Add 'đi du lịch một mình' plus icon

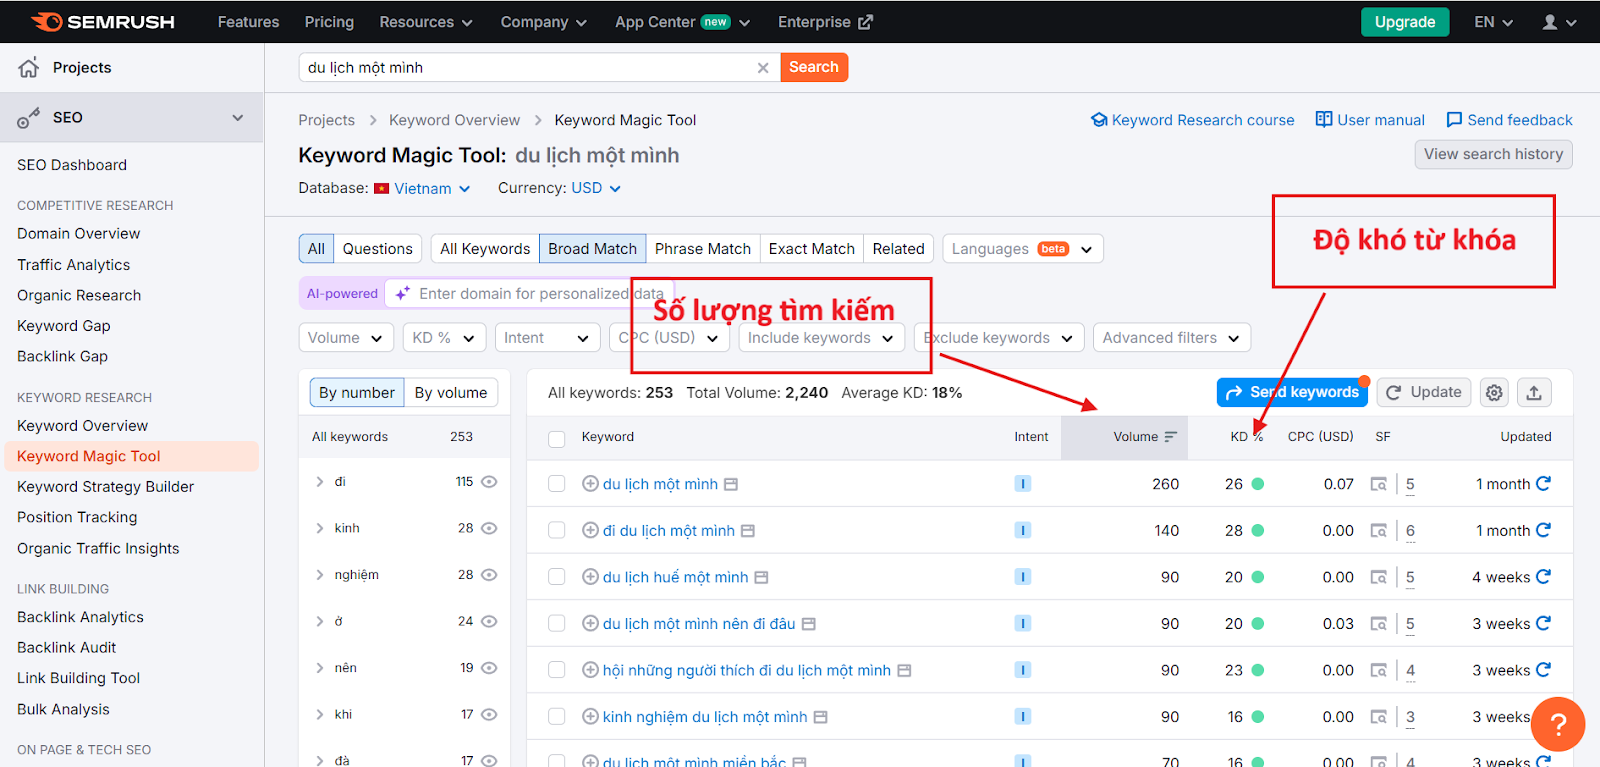click(x=590, y=531)
